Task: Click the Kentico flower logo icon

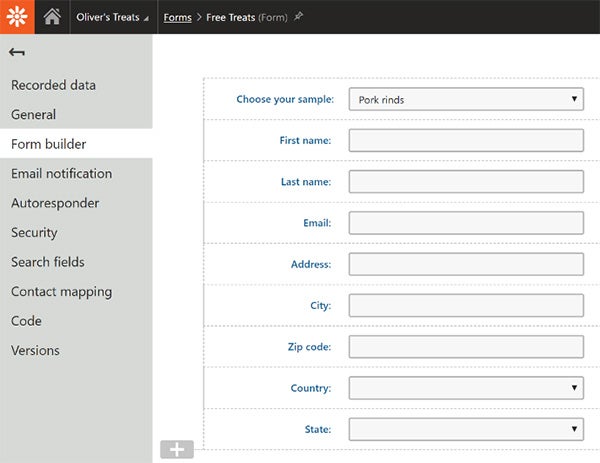Action: [17, 17]
